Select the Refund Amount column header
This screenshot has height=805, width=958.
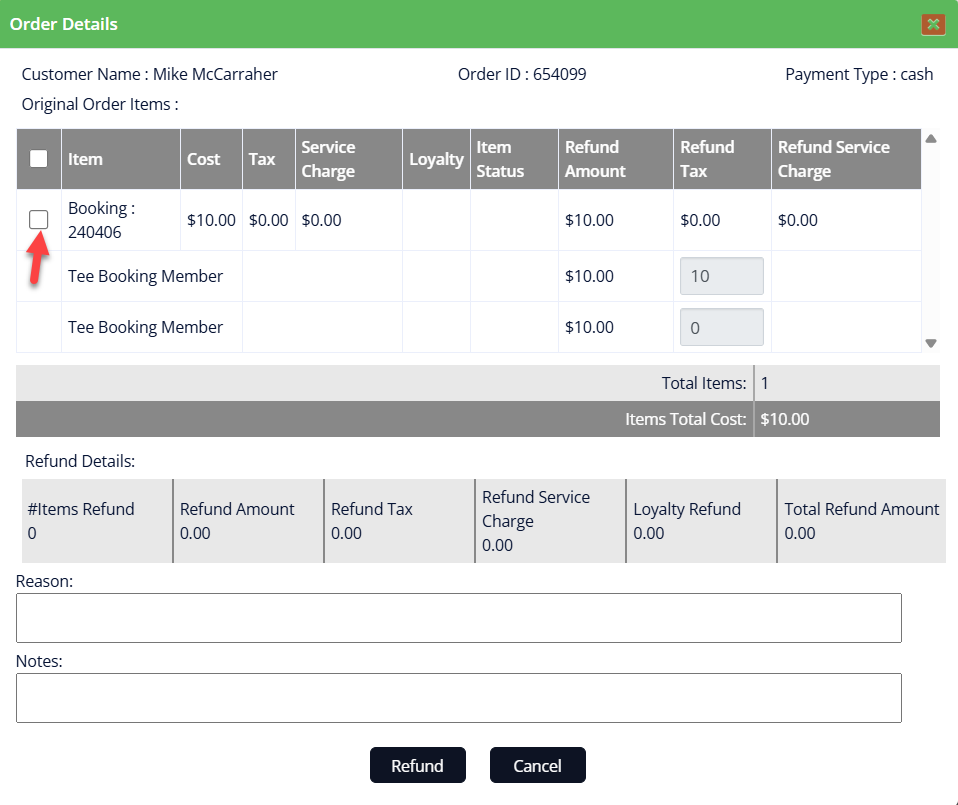[595, 159]
